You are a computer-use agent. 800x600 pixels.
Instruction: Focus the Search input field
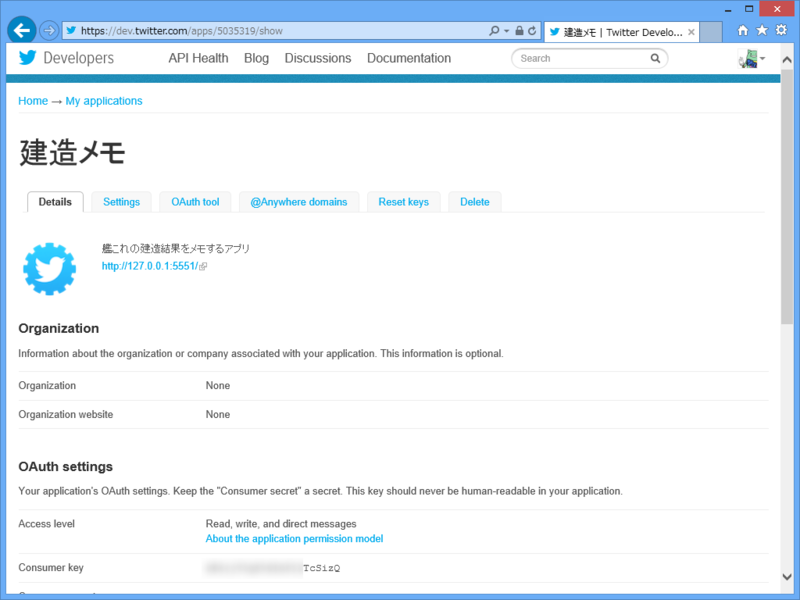[582, 58]
